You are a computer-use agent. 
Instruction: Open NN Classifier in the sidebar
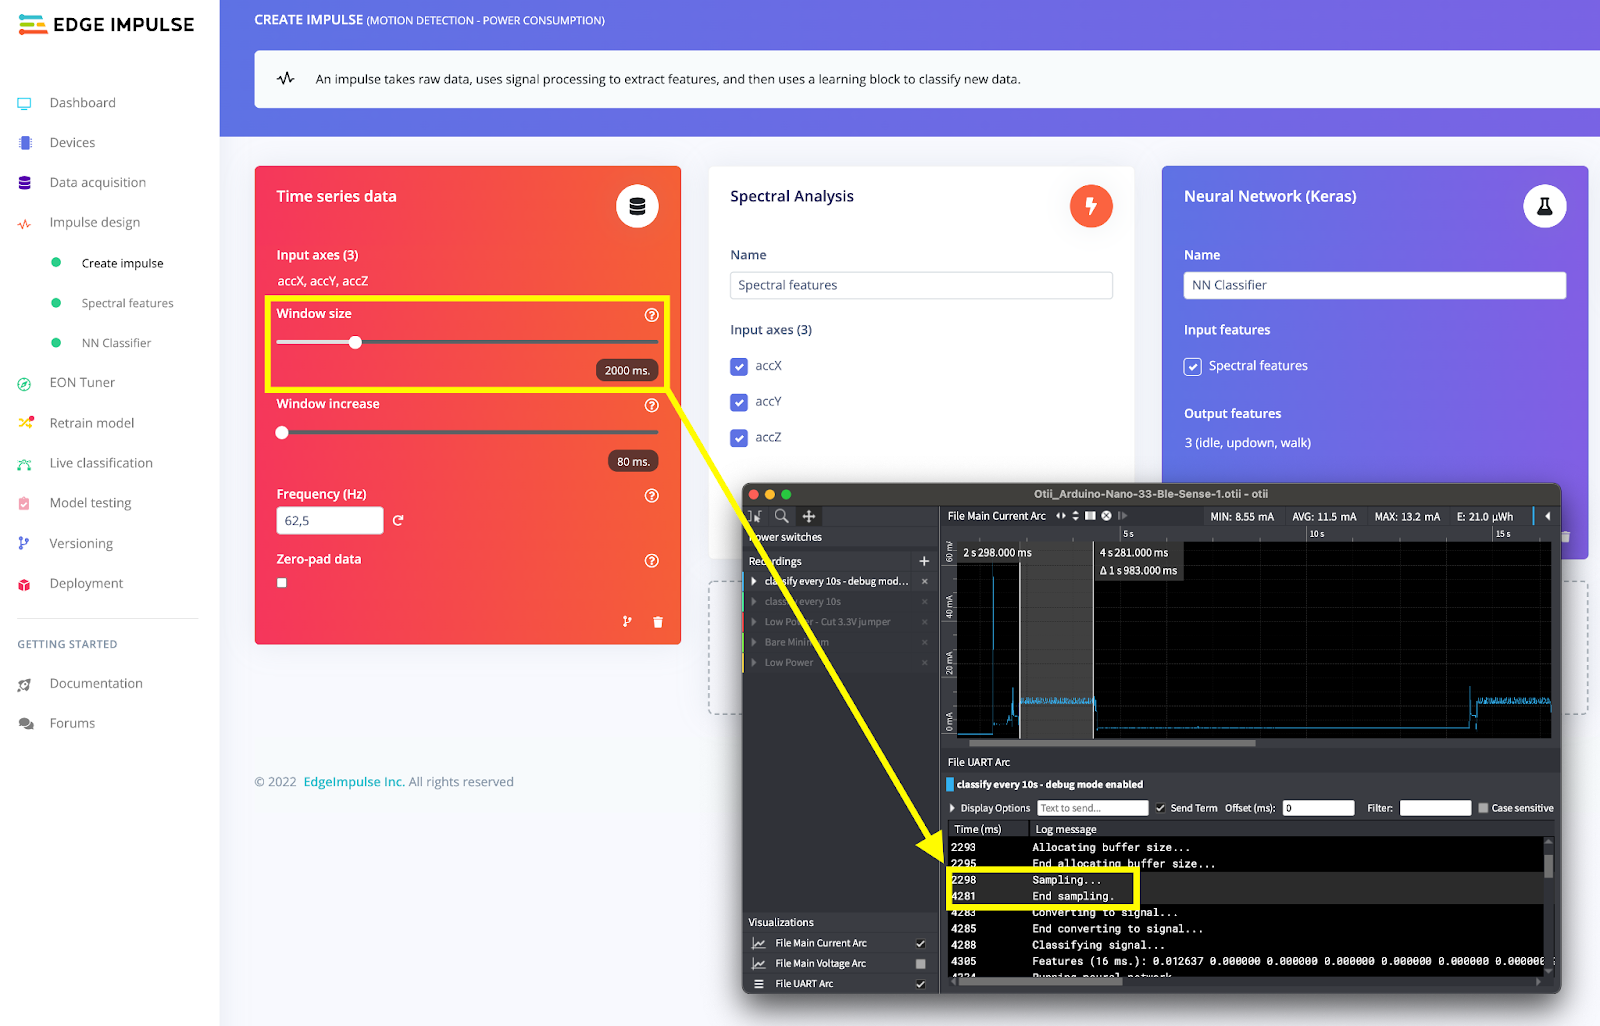pyautogui.click(x=116, y=343)
